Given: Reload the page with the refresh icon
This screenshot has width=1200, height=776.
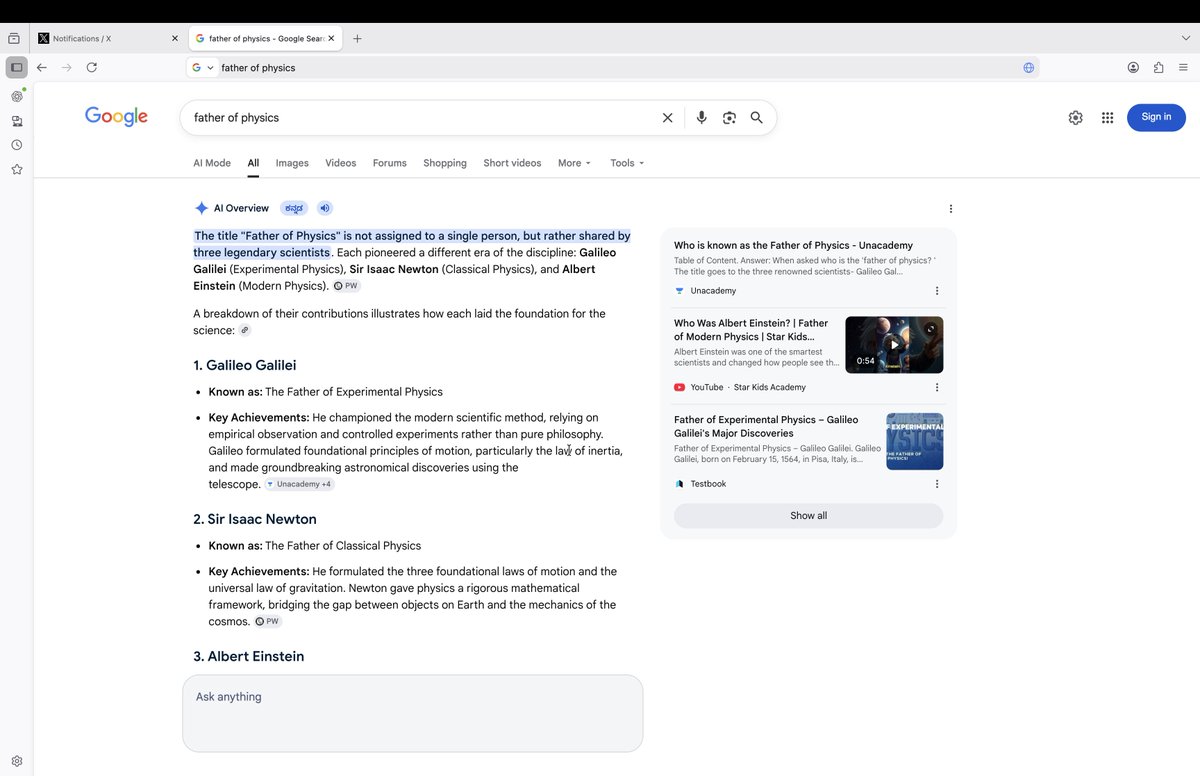Looking at the screenshot, I should point(92,67).
